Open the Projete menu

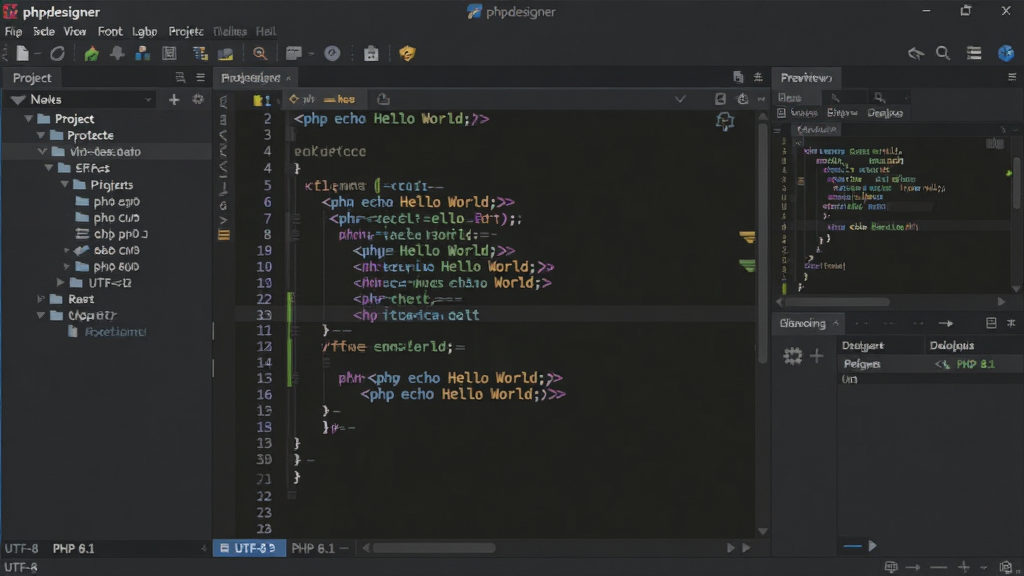tap(185, 31)
